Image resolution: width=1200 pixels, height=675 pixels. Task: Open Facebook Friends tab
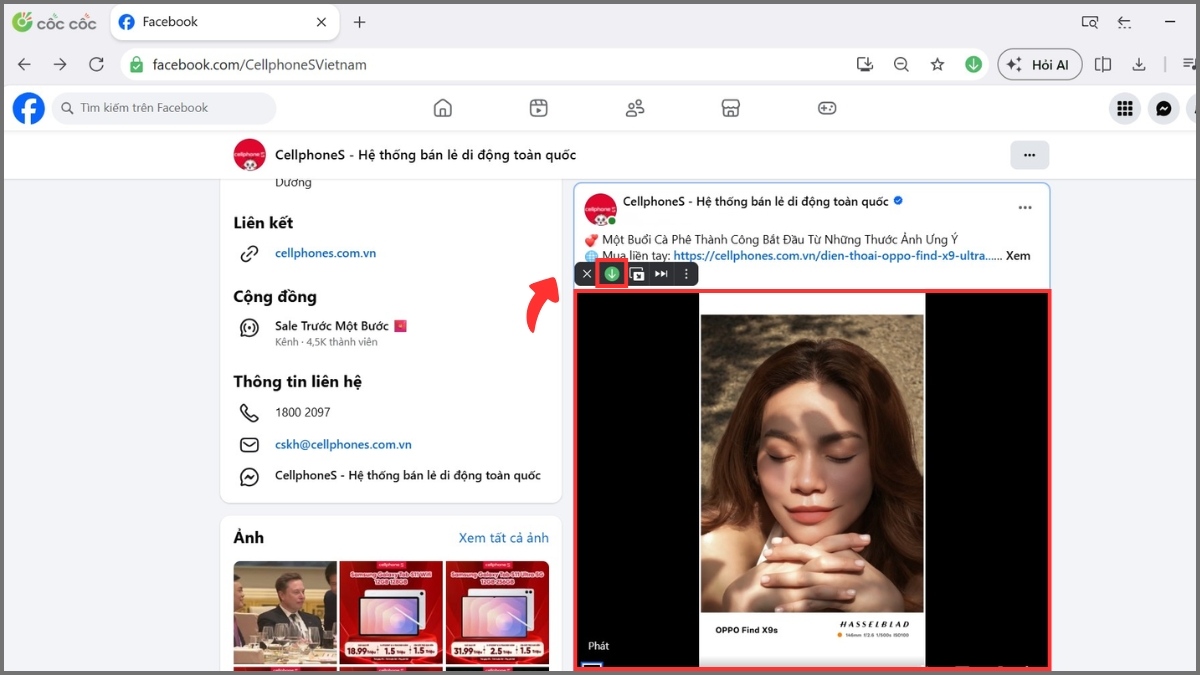[635, 108]
